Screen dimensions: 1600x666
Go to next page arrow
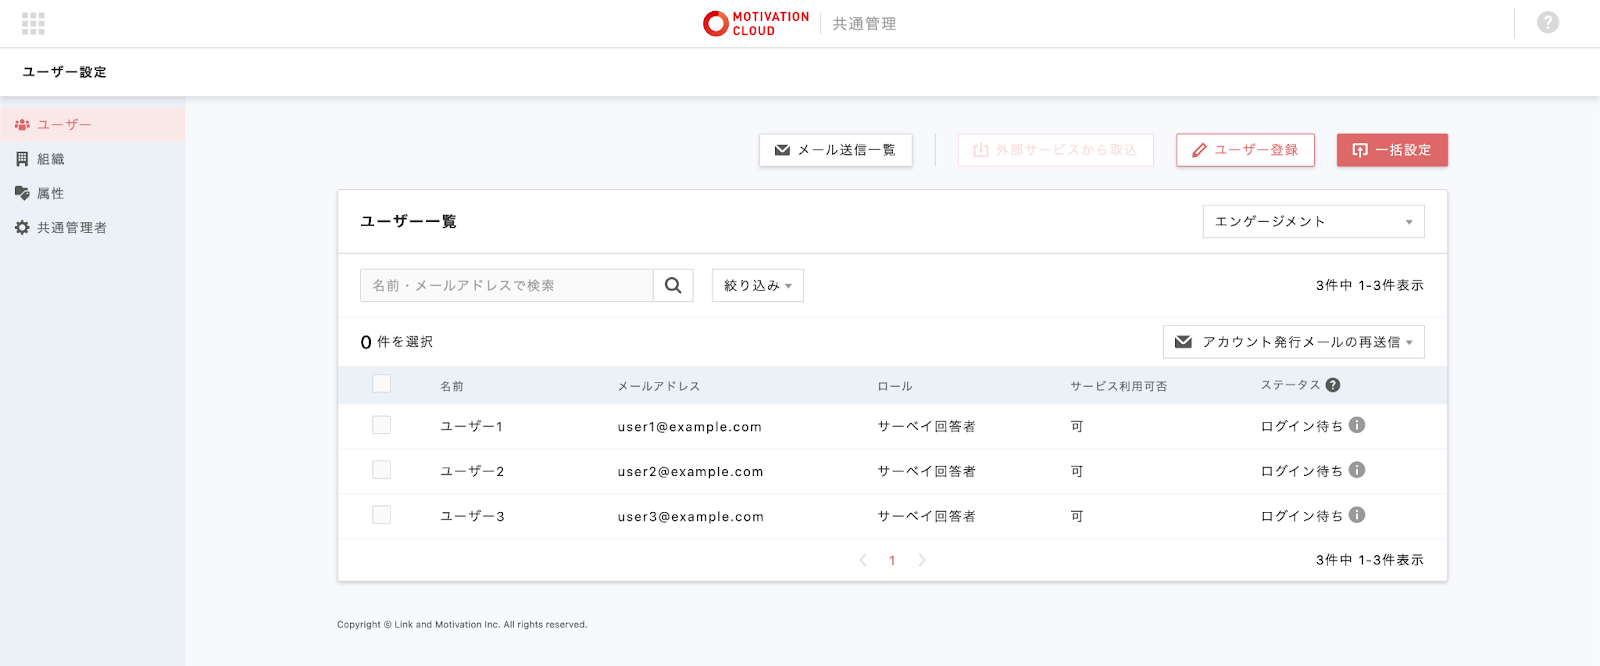coord(922,560)
